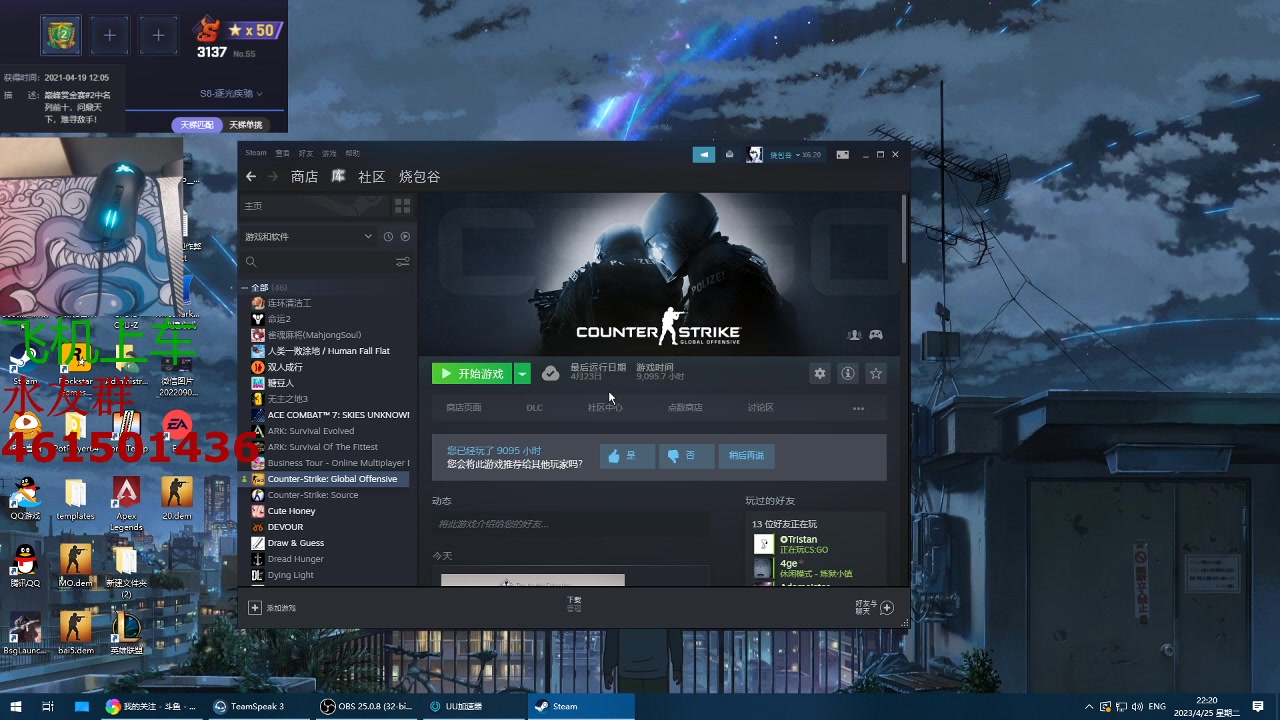1280x720 pixels.
Task: Decline recommending with thumbs-down 否
Action: pyautogui.click(x=686, y=456)
